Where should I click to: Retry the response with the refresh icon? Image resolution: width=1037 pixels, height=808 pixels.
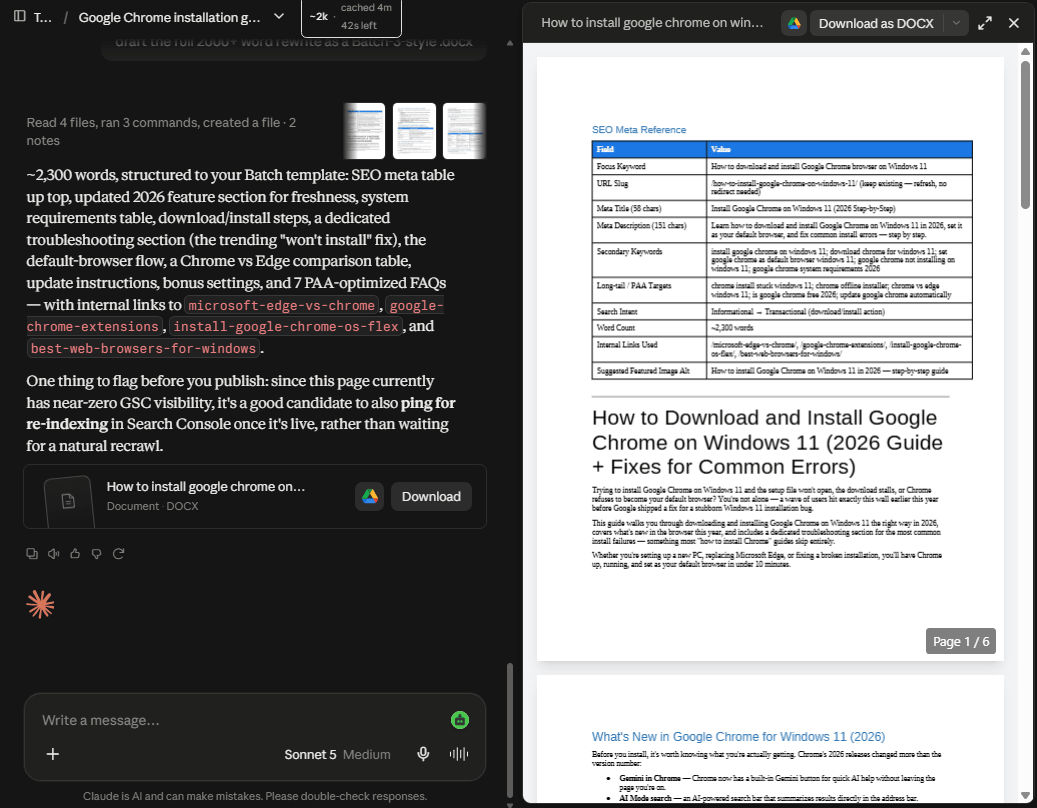click(118, 553)
